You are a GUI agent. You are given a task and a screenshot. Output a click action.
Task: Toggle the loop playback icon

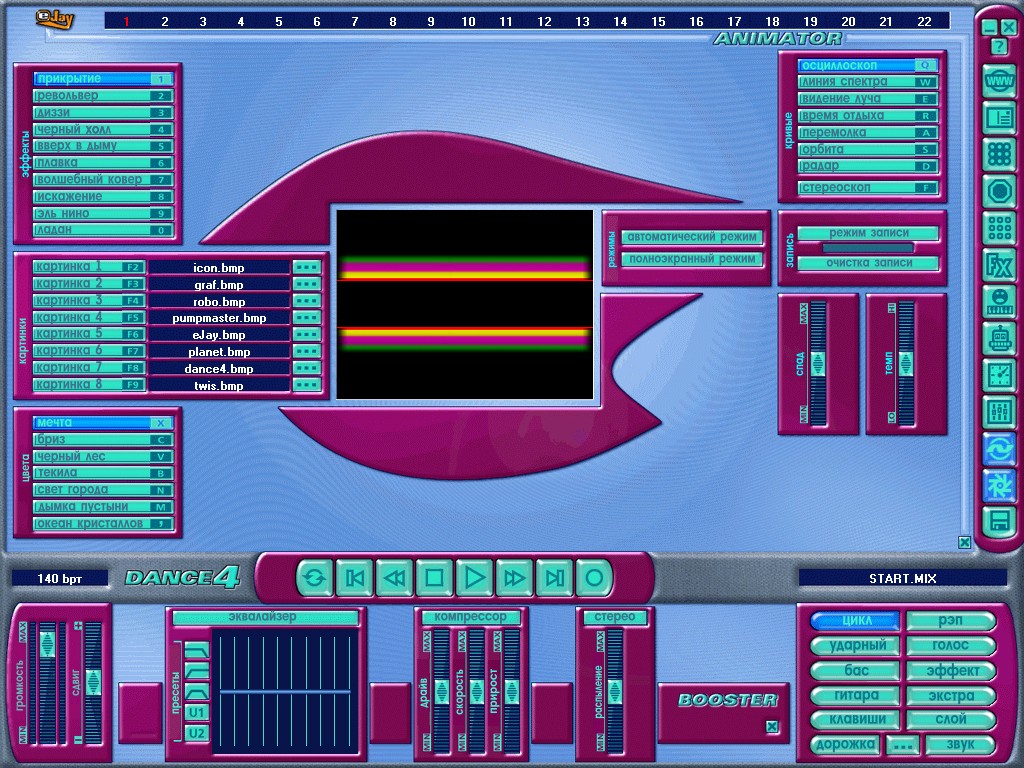point(314,577)
